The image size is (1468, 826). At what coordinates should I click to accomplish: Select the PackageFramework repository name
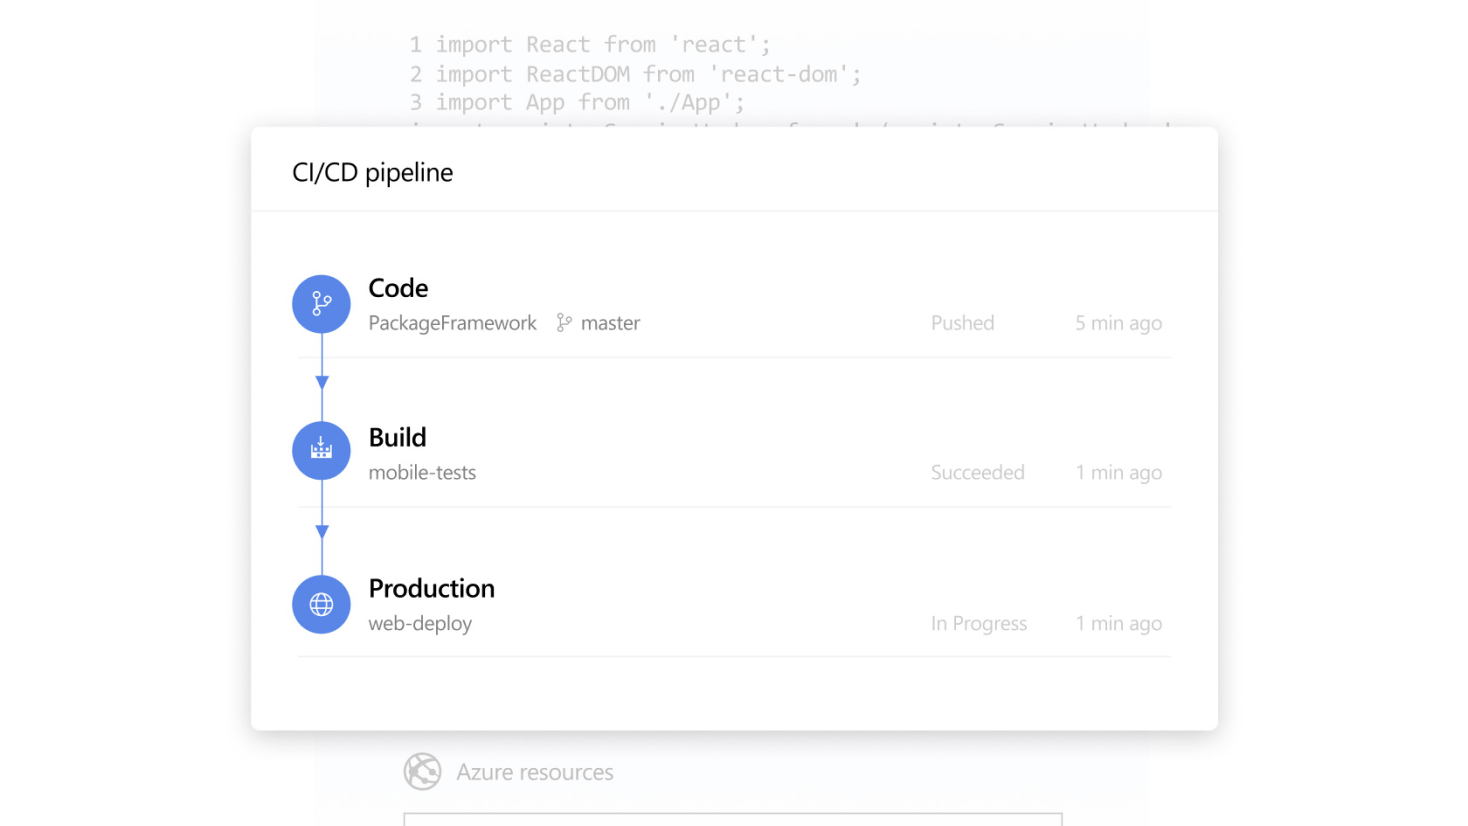(x=452, y=323)
